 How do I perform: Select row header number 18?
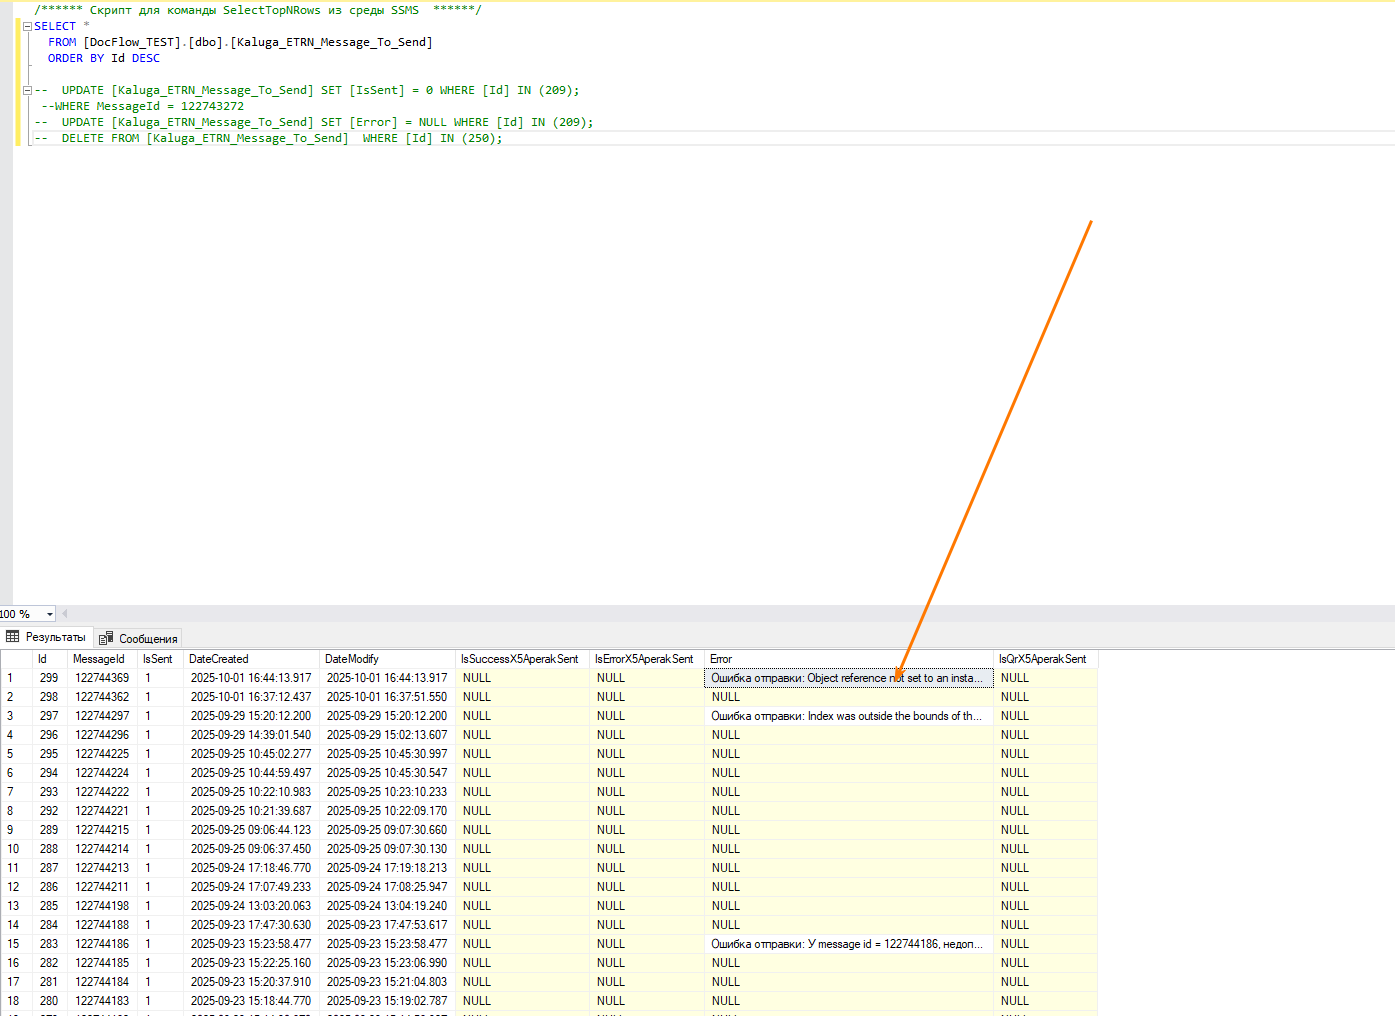coord(17,1001)
